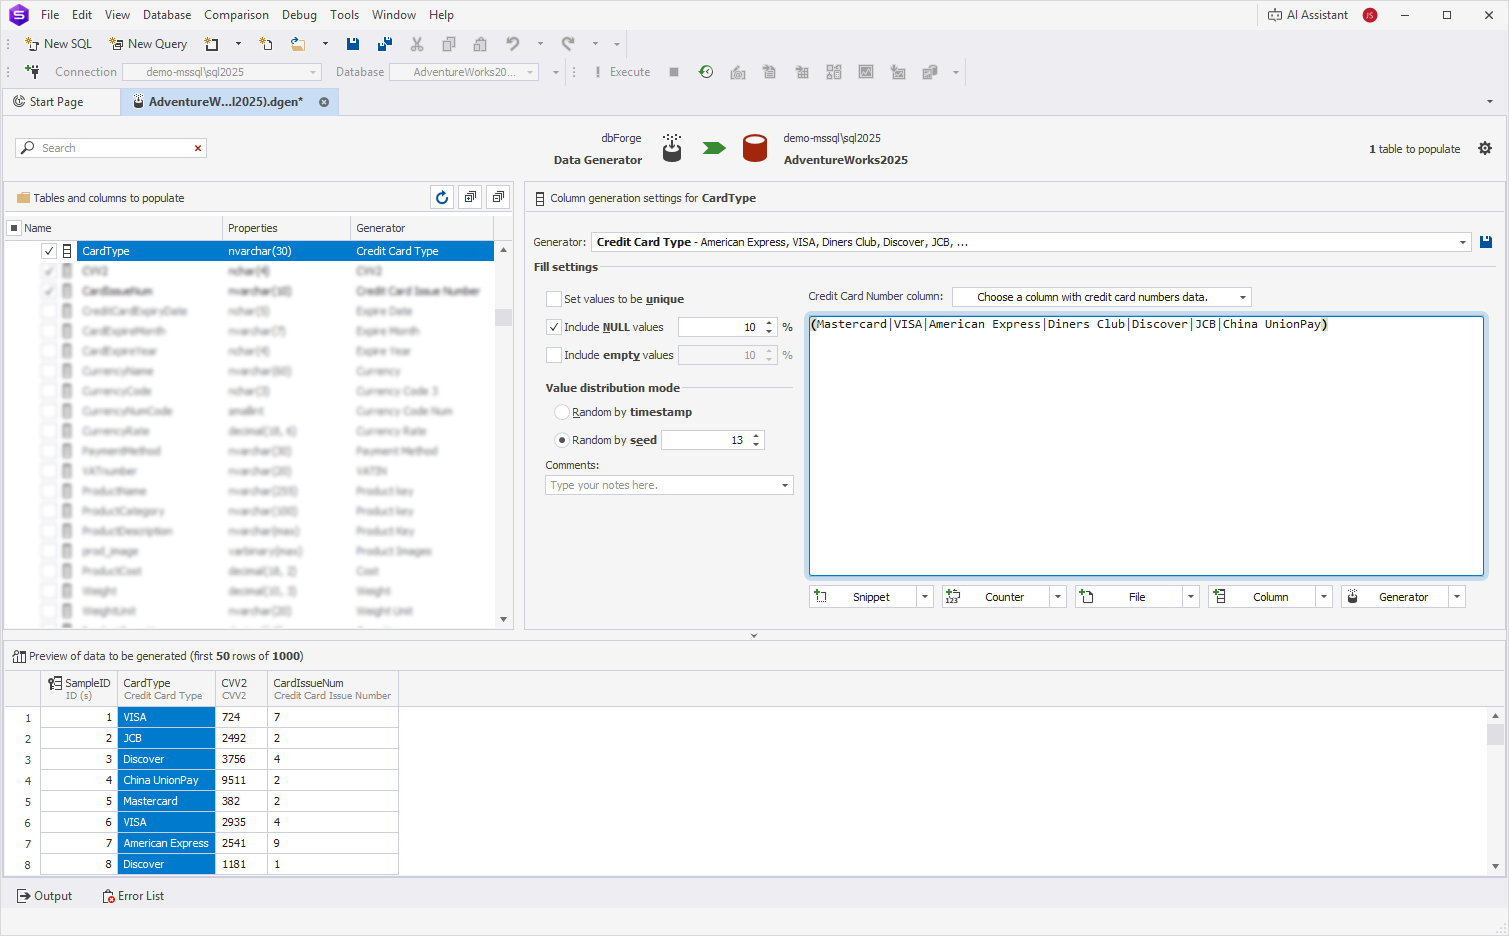
Task: Undo the last action with the arrow icon
Action: pos(513,44)
